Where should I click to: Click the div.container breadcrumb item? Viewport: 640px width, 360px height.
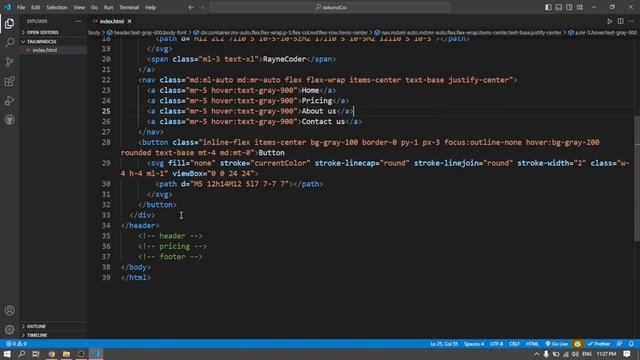point(280,32)
